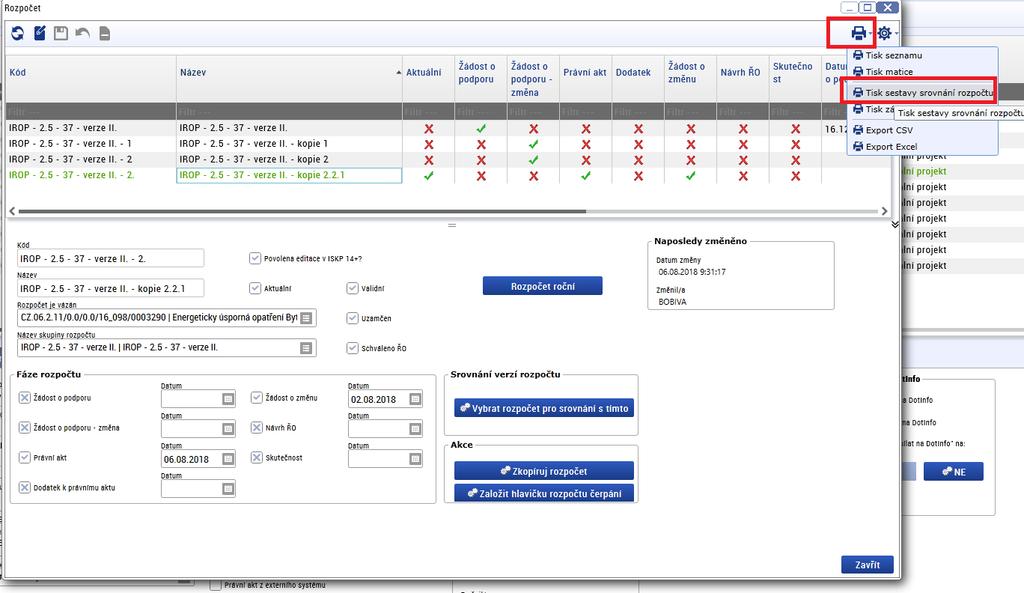Click the horizontal scrollbar thumb in the table
This screenshot has height=593, width=1024.
(302, 211)
